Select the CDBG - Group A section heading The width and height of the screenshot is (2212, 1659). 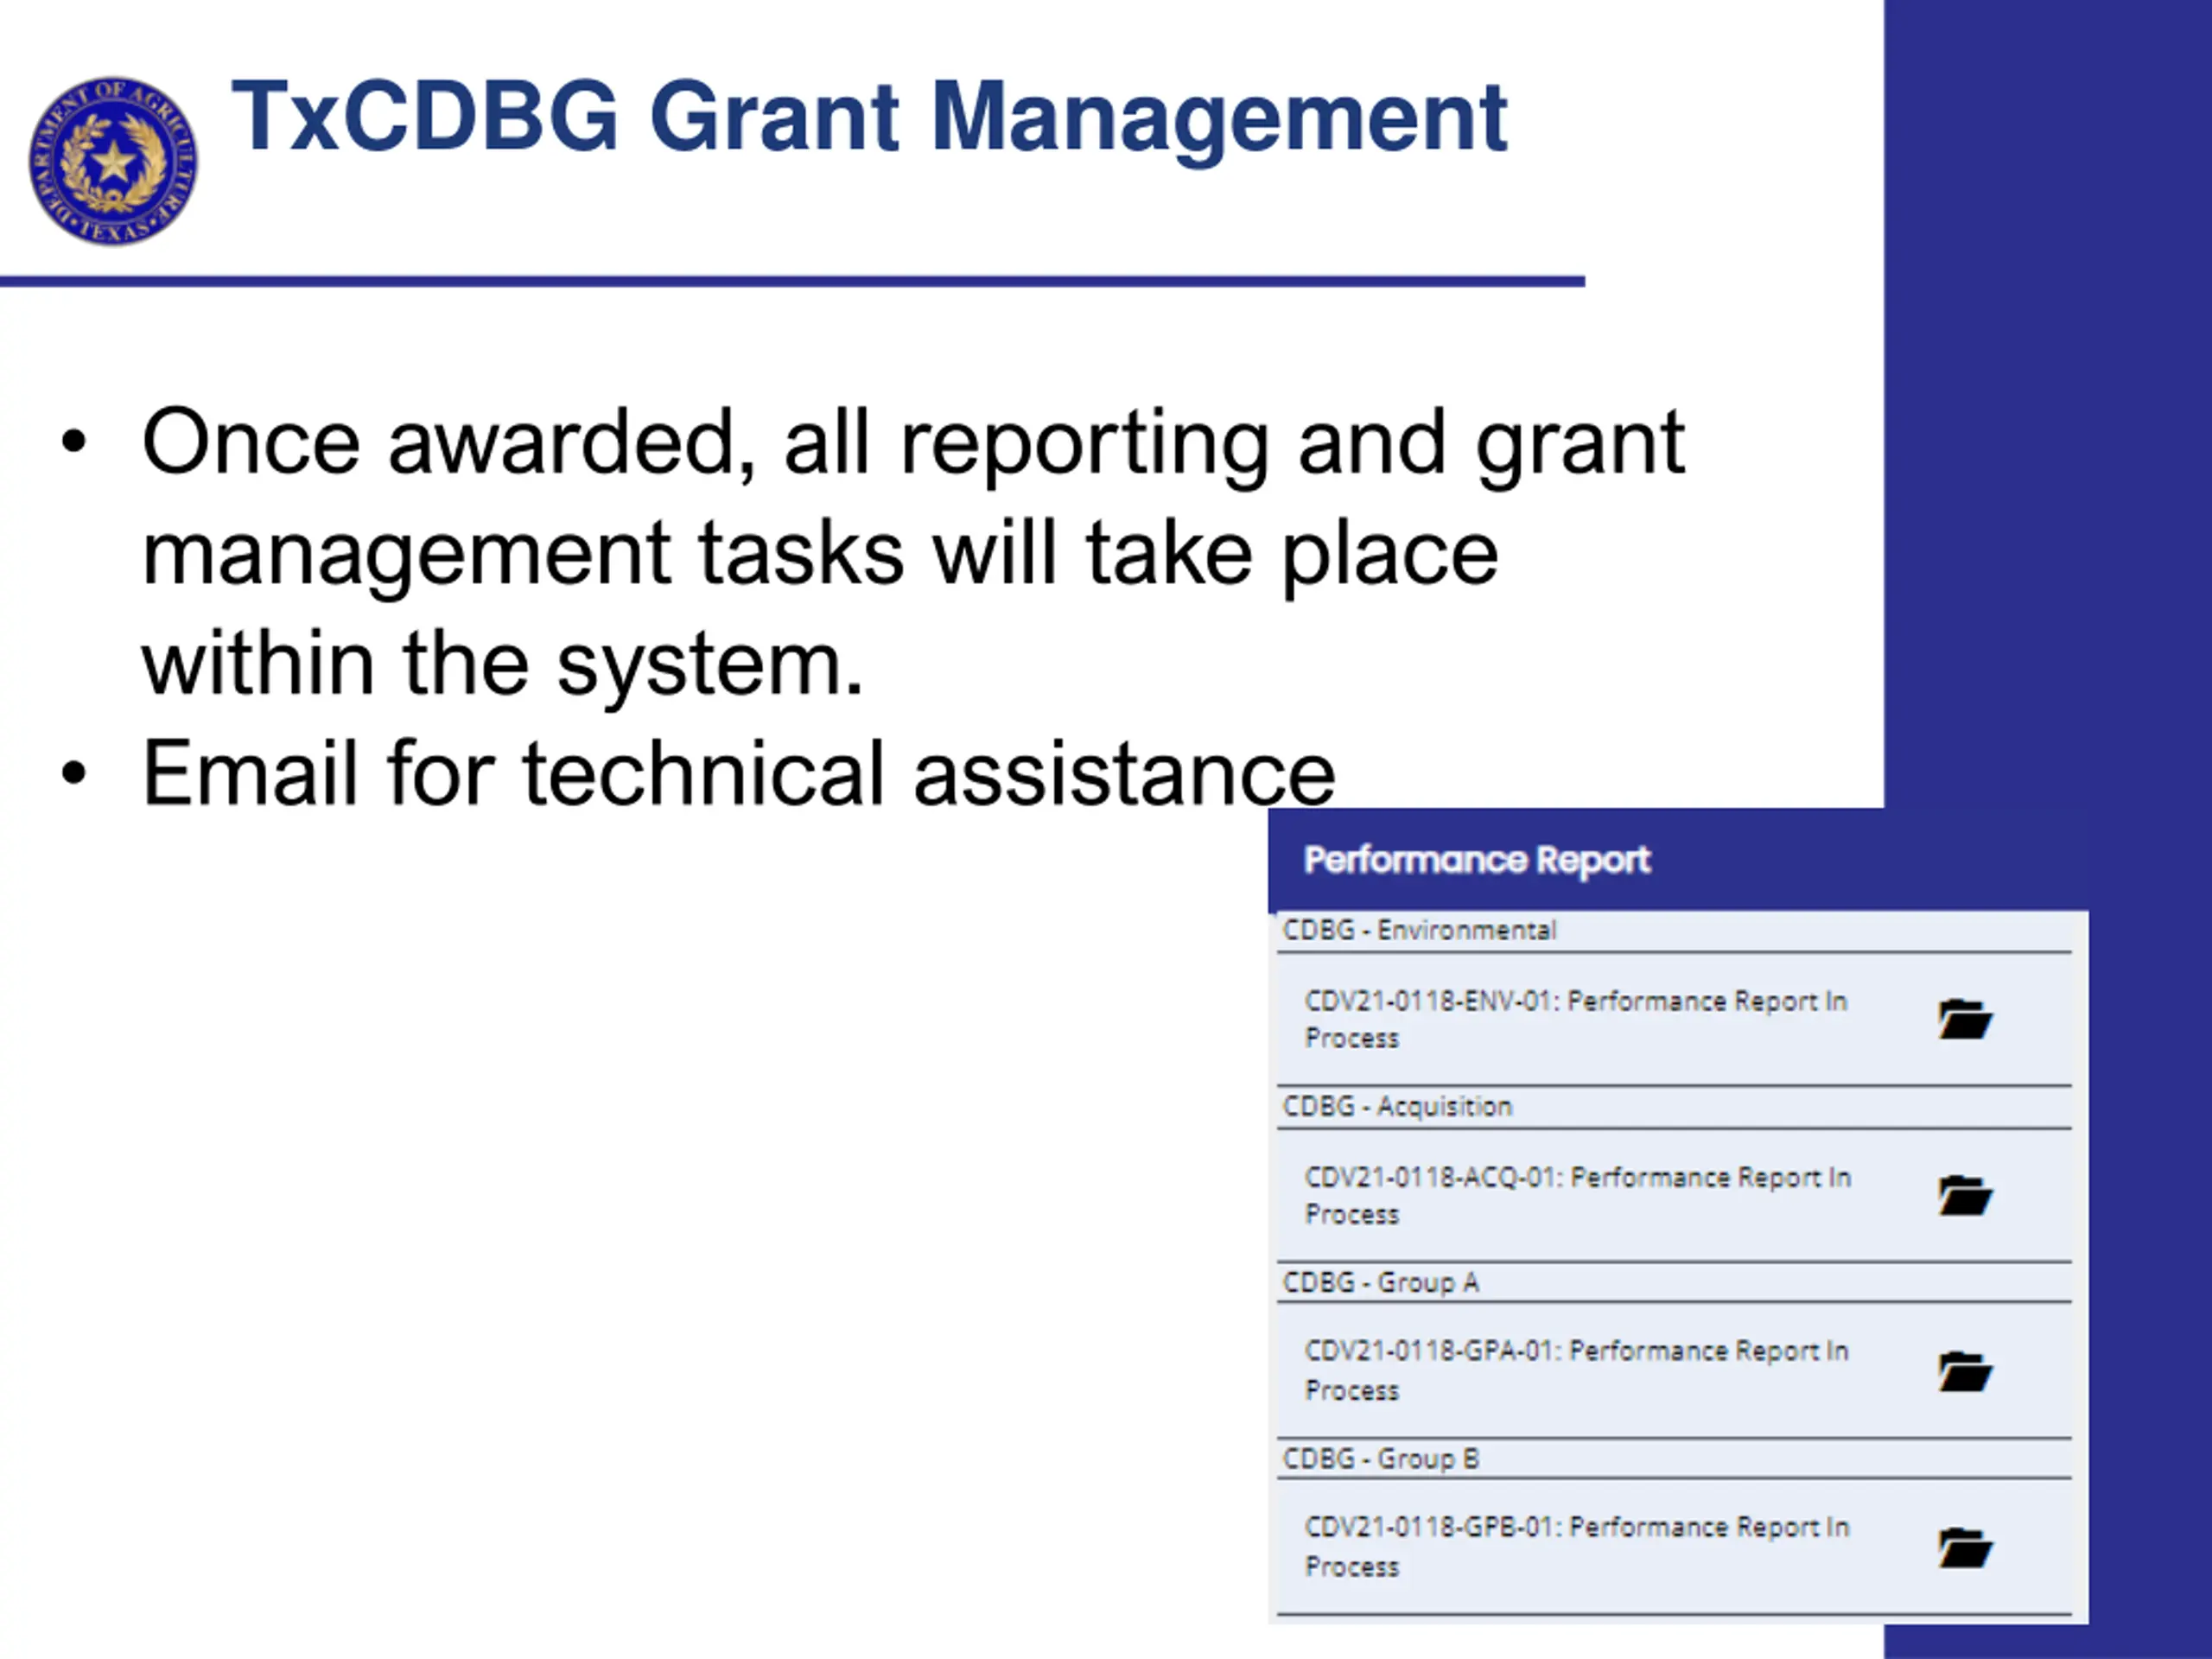point(1380,1282)
